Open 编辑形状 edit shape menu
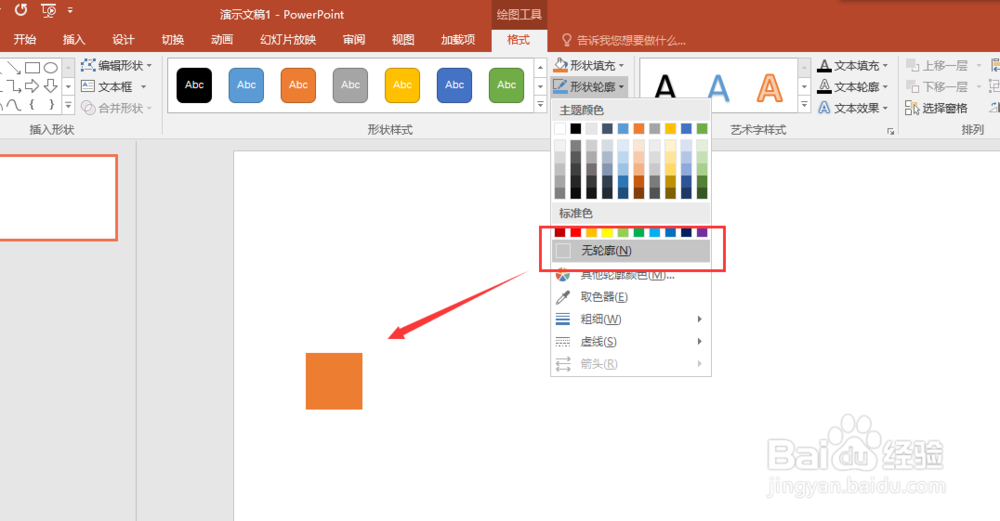This screenshot has height=521, width=1000. pos(117,65)
